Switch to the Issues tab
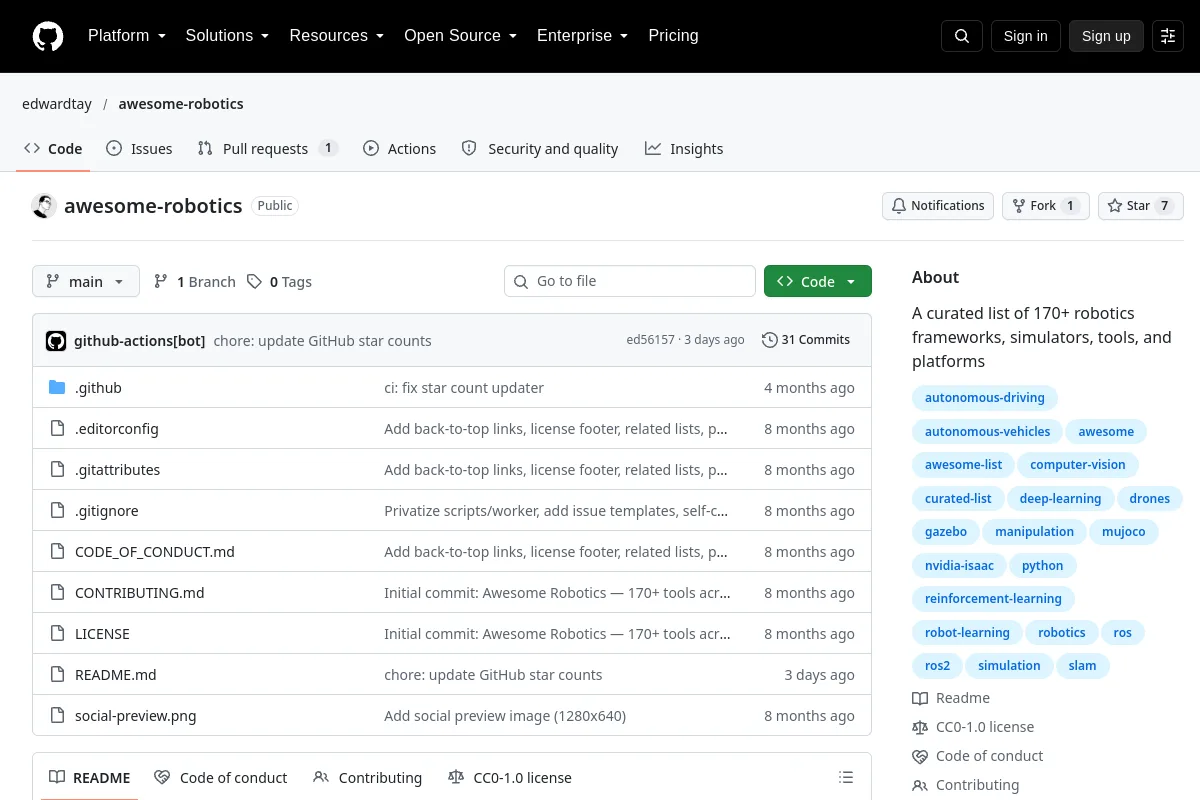 tap(139, 149)
